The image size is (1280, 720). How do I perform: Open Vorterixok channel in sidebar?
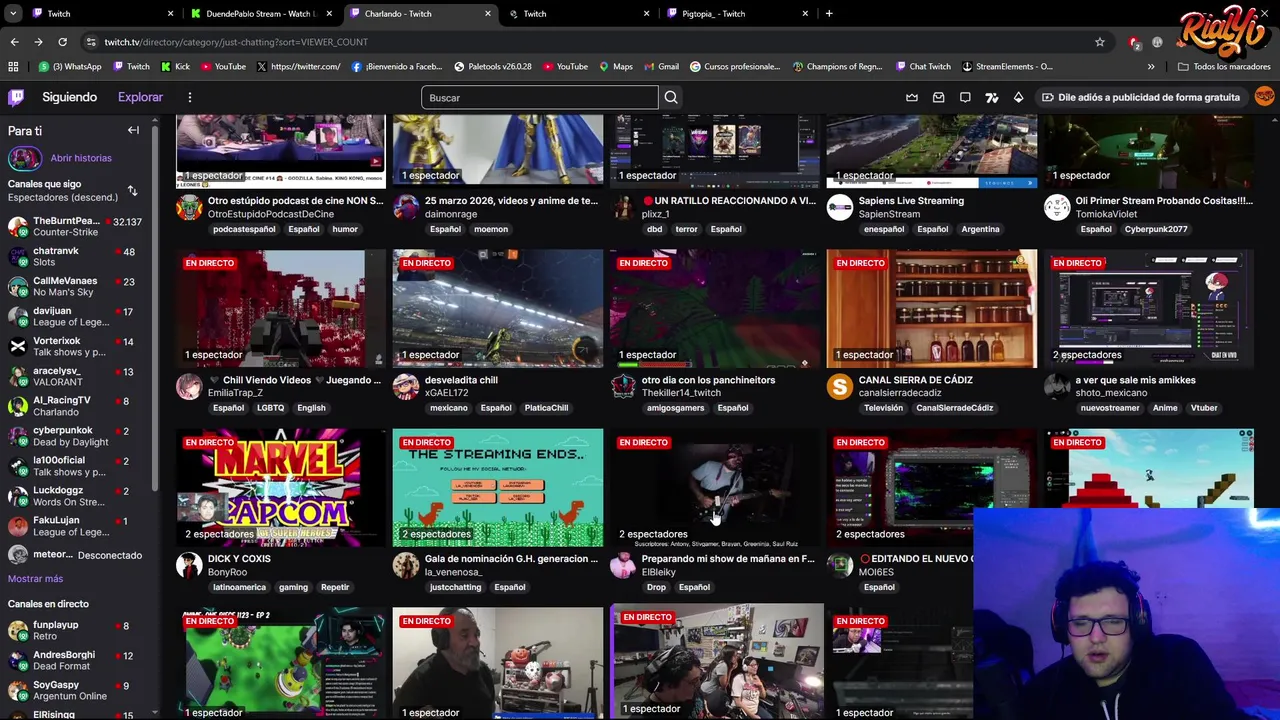76,347
